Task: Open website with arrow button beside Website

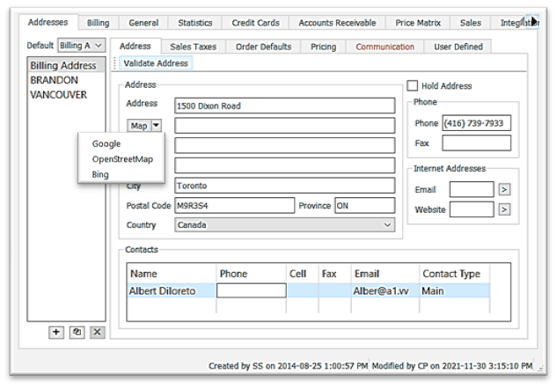Action: coord(504,209)
